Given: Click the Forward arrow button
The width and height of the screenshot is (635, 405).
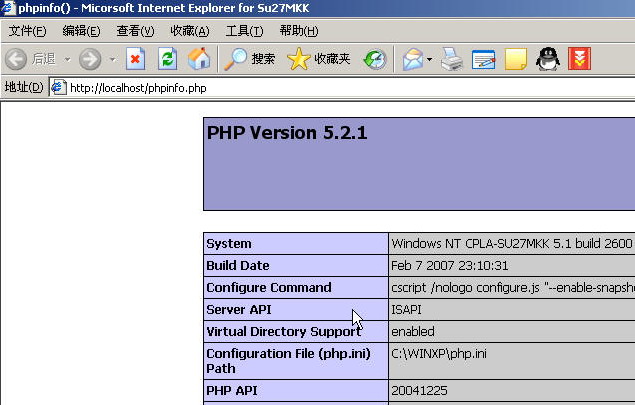Looking at the screenshot, I should coord(90,59).
